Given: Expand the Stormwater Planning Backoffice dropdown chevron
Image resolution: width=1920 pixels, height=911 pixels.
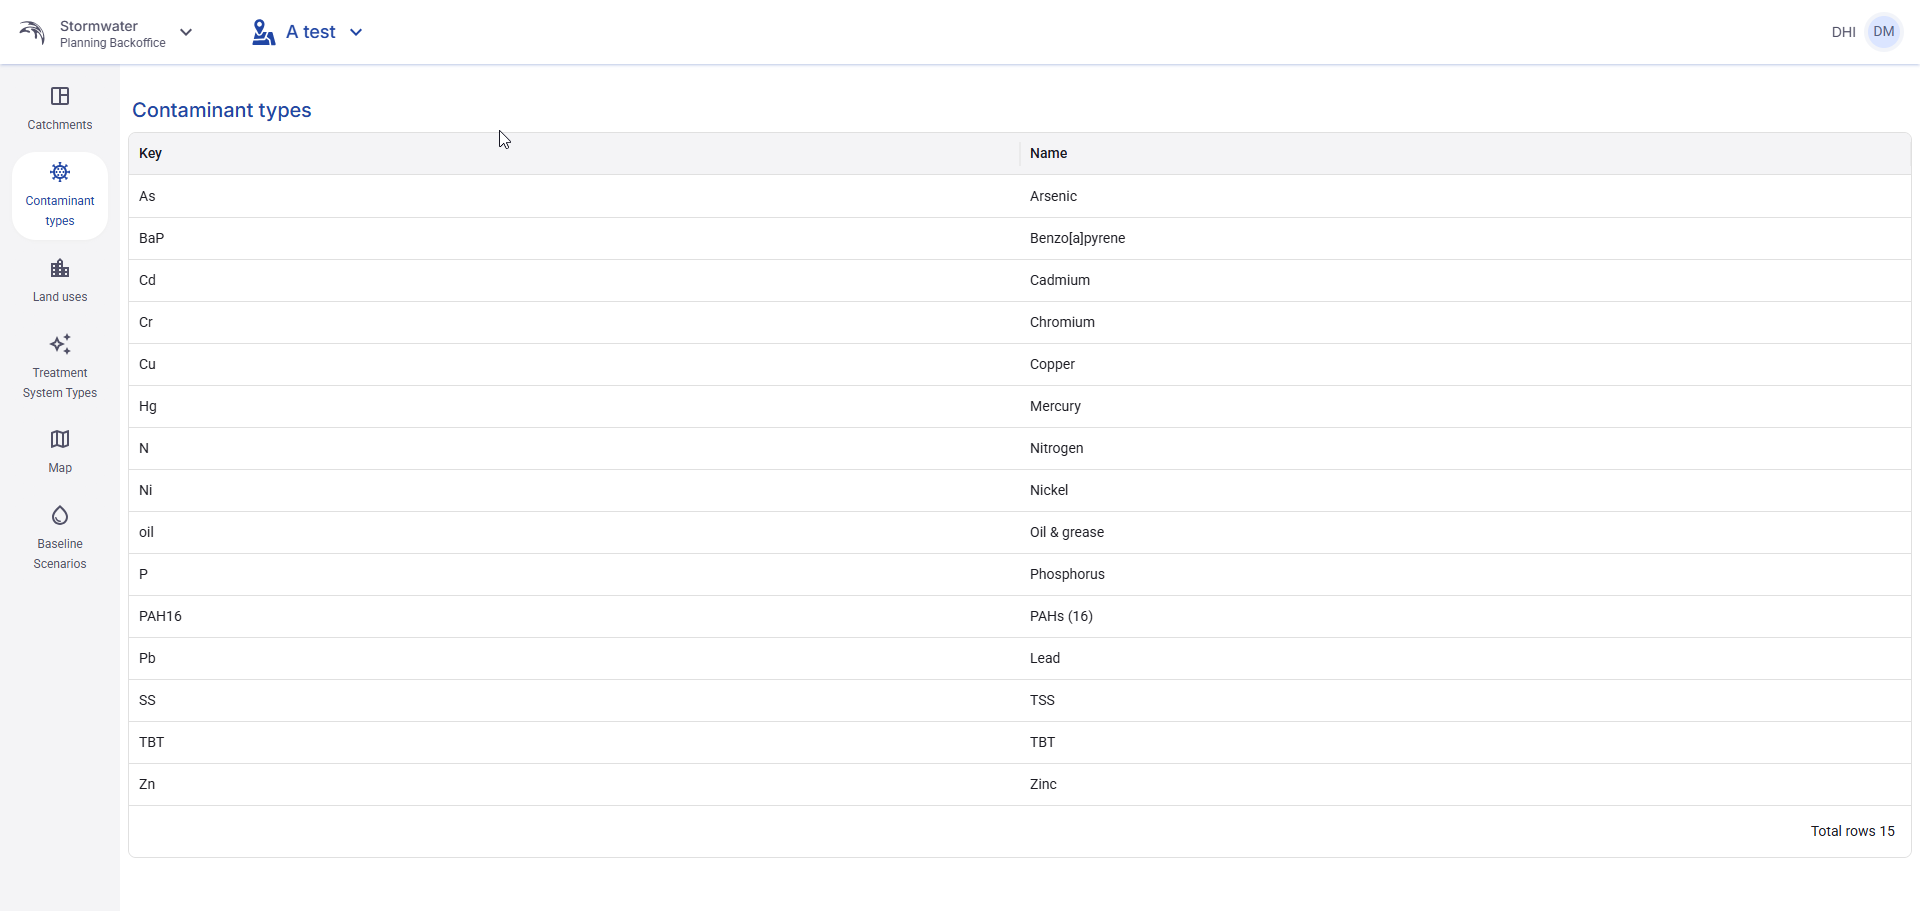Looking at the screenshot, I should [x=186, y=32].
